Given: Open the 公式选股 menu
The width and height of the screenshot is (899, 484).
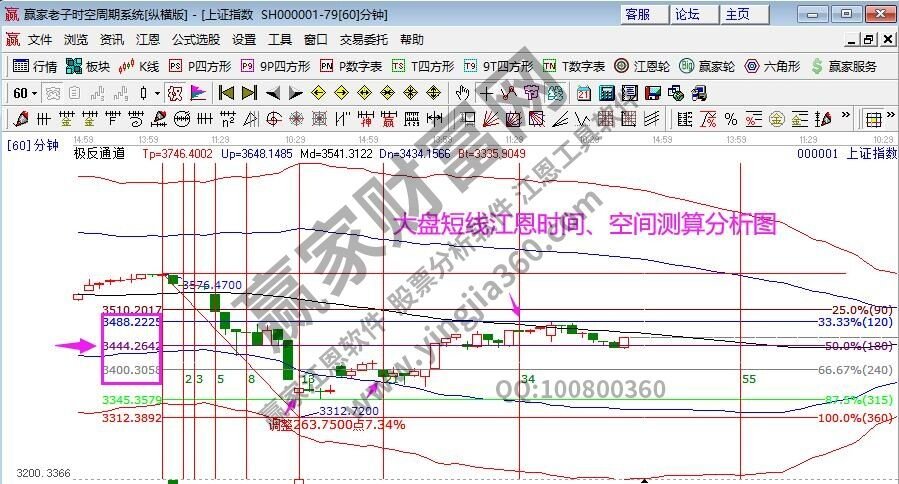Looking at the screenshot, I should tap(196, 40).
